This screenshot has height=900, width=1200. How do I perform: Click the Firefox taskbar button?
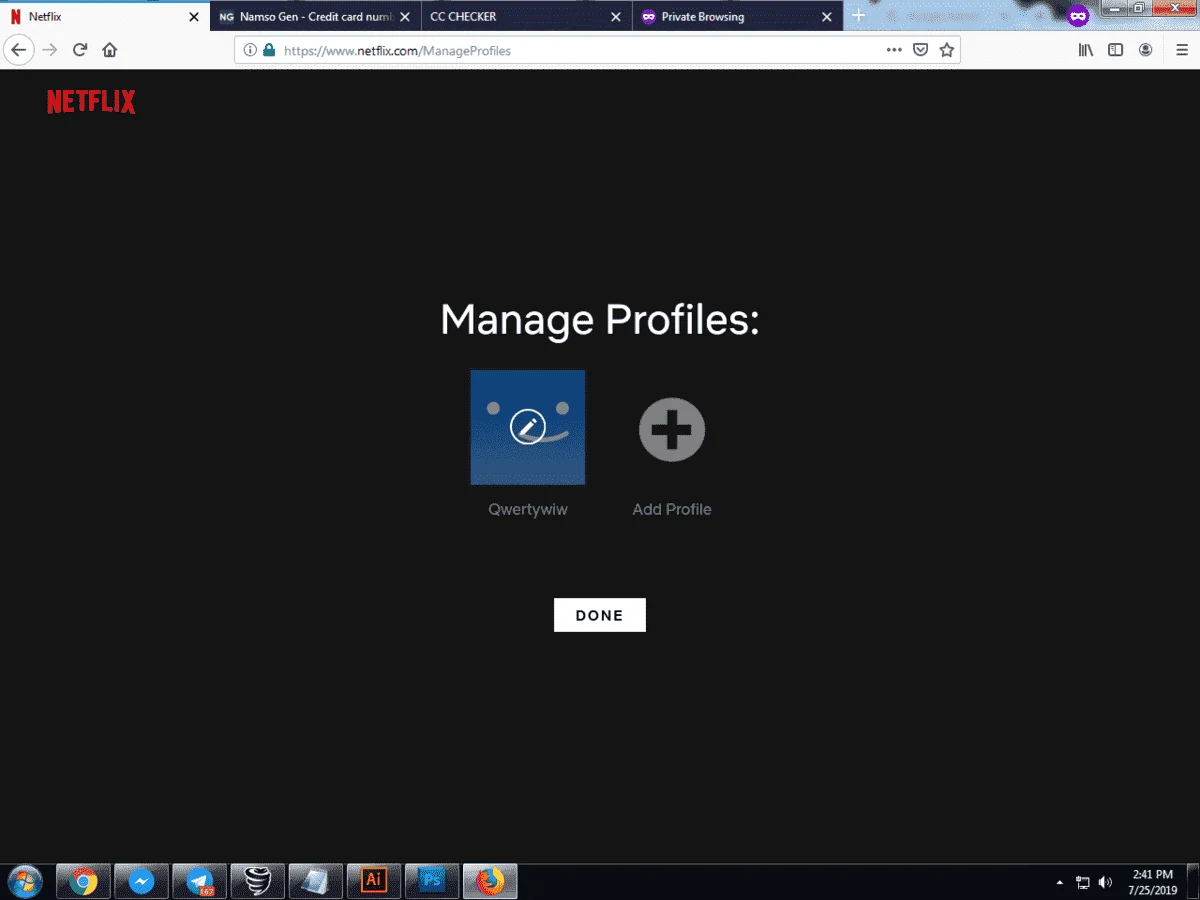489,882
